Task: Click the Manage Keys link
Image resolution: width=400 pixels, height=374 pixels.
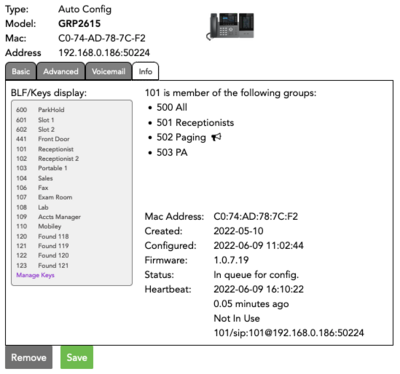Action: 35,275
